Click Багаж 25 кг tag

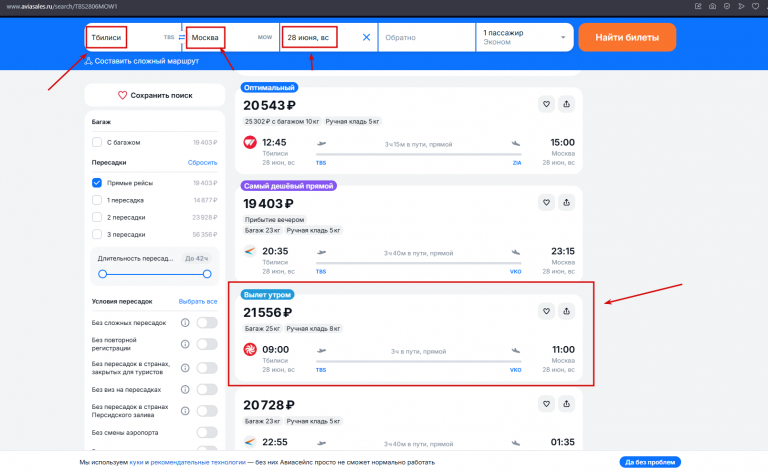point(263,329)
